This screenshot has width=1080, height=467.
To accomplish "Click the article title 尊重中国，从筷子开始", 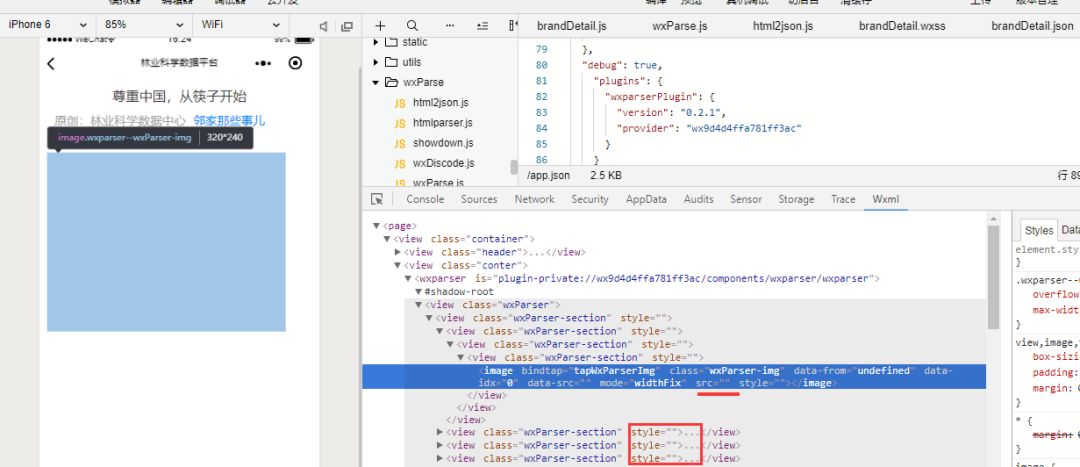I will click(x=179, y=96).
